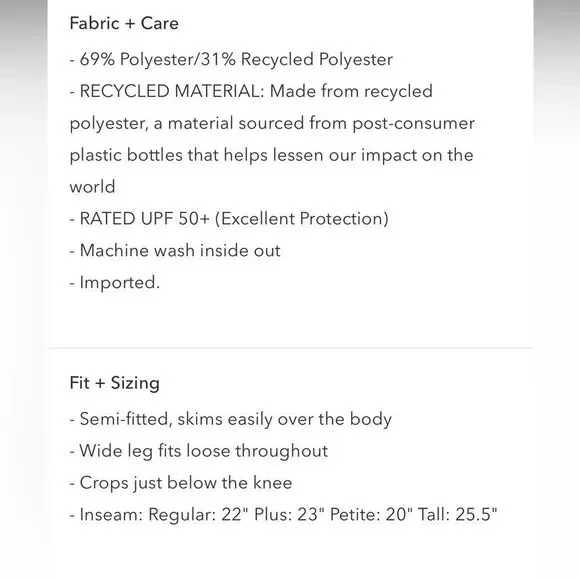Click Crops just below the knee
Image resolution: width=580 pixels, height=580 pixels.
181,483
